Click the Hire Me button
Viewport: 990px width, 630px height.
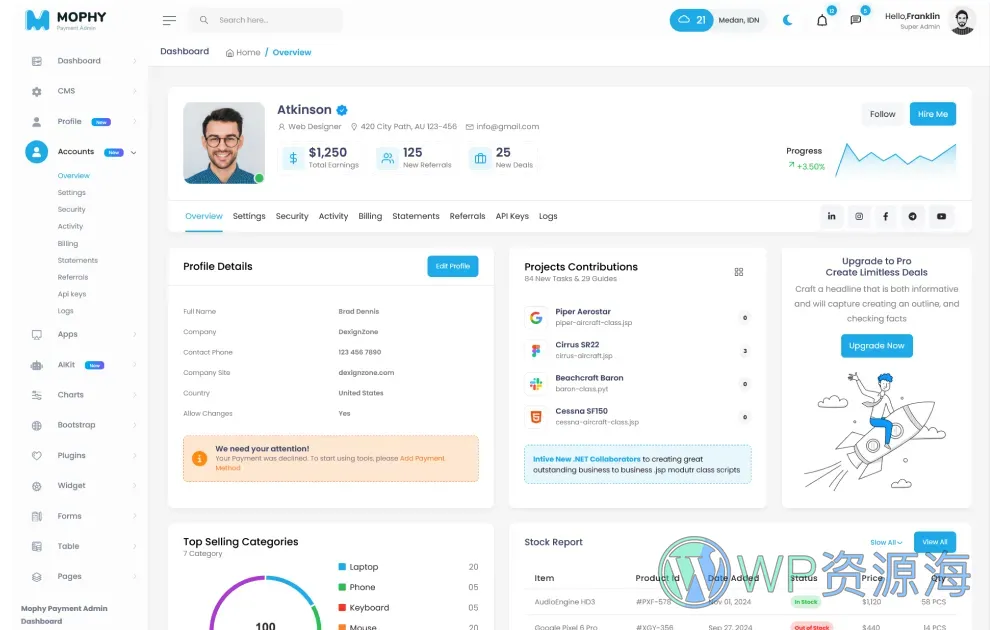click(932, 113)
